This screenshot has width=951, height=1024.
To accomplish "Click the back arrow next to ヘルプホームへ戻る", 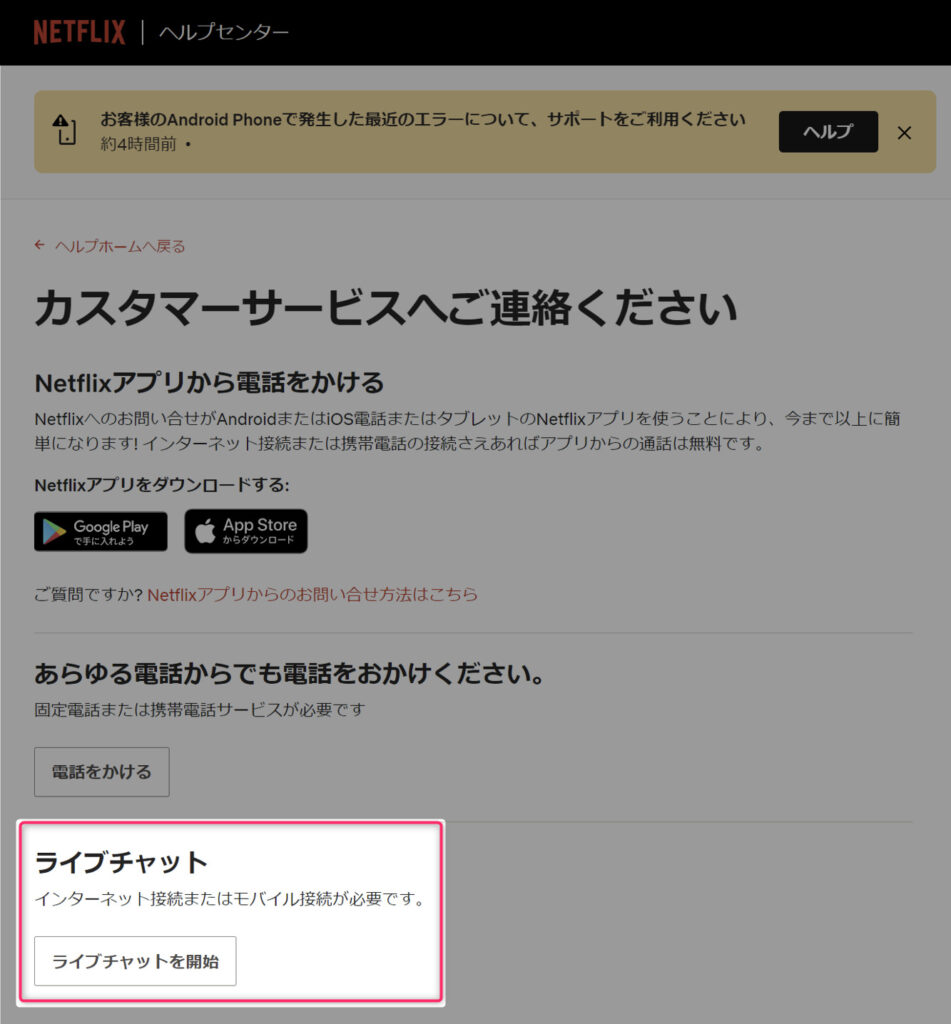I will (40, 246).
